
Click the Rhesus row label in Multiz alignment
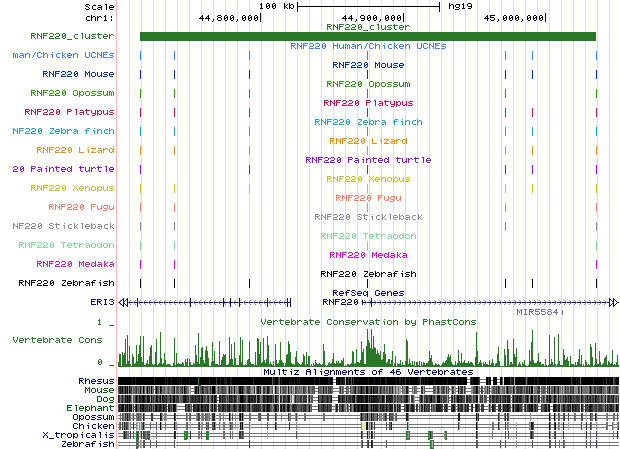(x=96, y=381)
